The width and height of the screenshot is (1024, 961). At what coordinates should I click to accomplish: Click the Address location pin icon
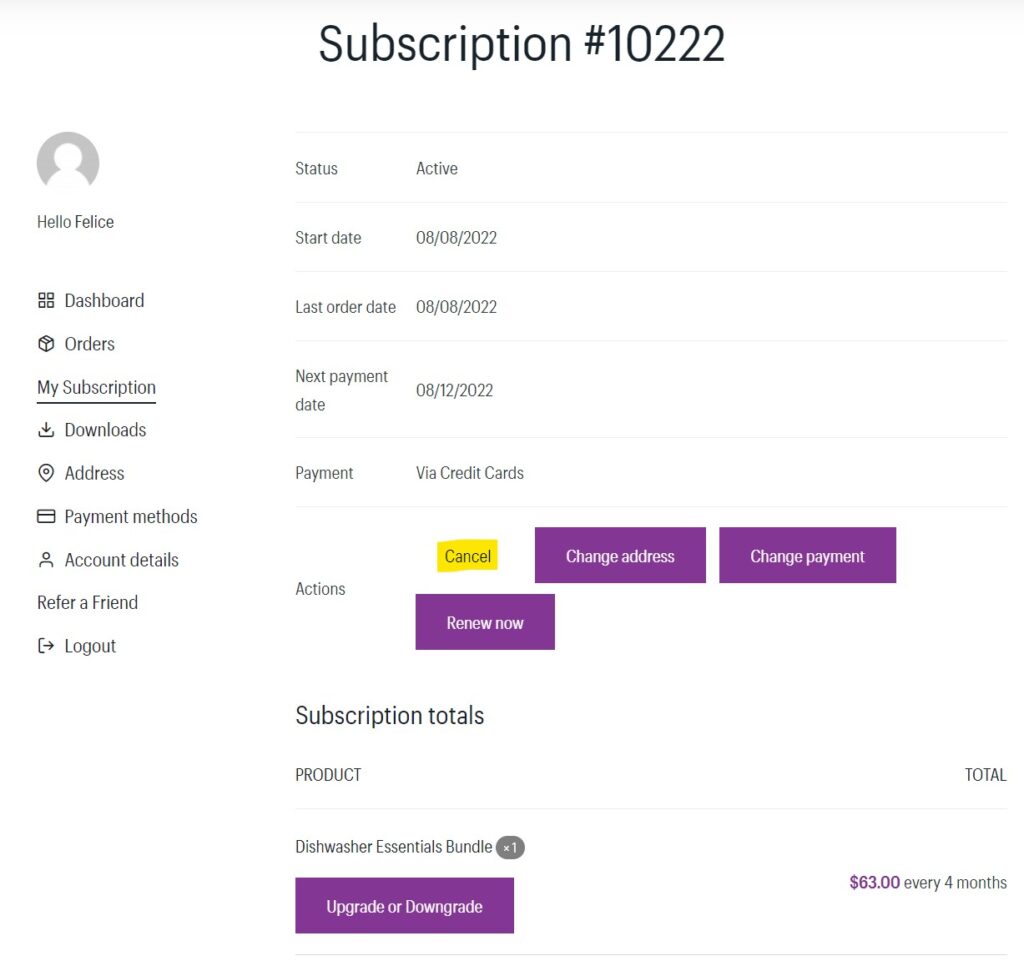pyautogui.click(x=46, y=473)
